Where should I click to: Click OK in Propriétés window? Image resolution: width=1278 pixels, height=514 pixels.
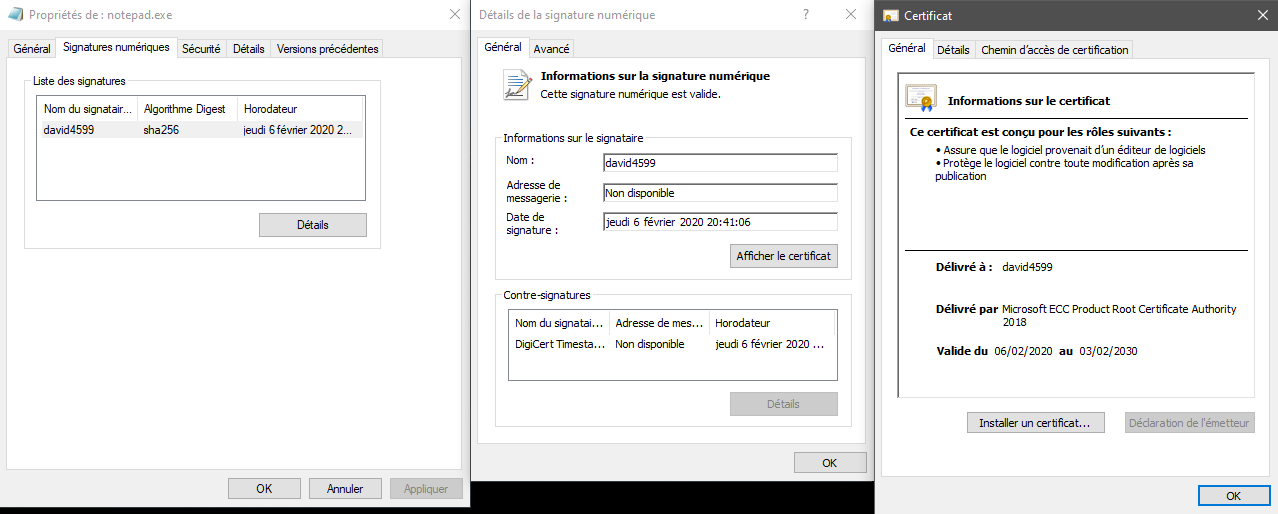coord(264,489)
